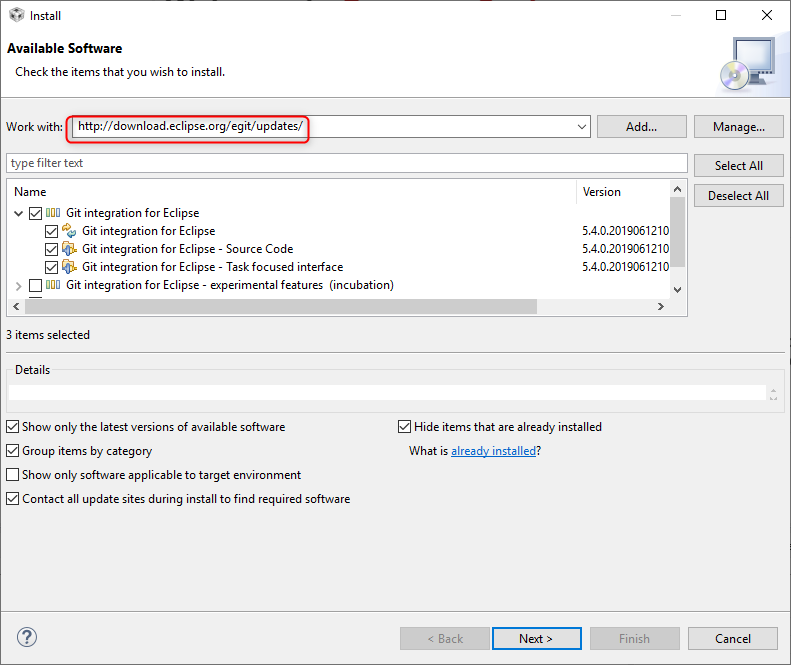This screenshot has width=791, height=665.
Task: Open the Work with dropdown list
Action: (582, 127)
